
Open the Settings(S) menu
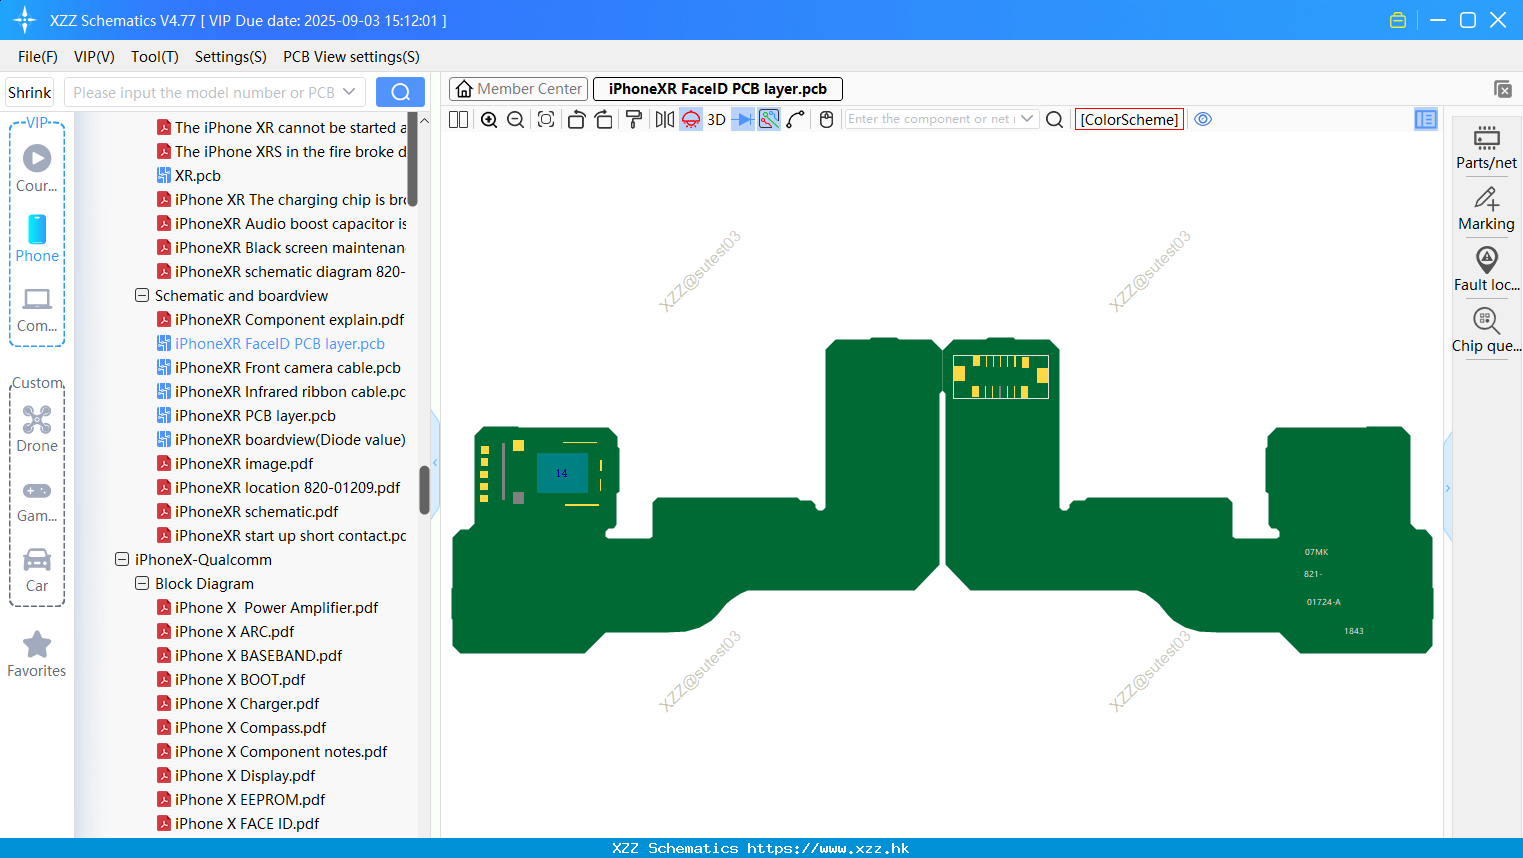pyautogui.click(x=231, y=57)
